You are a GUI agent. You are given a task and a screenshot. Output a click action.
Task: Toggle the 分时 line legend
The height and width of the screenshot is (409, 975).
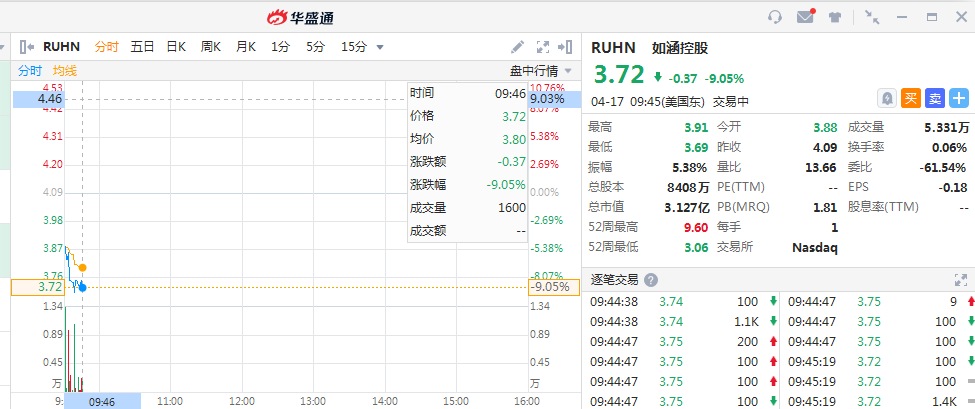point(30,70)
